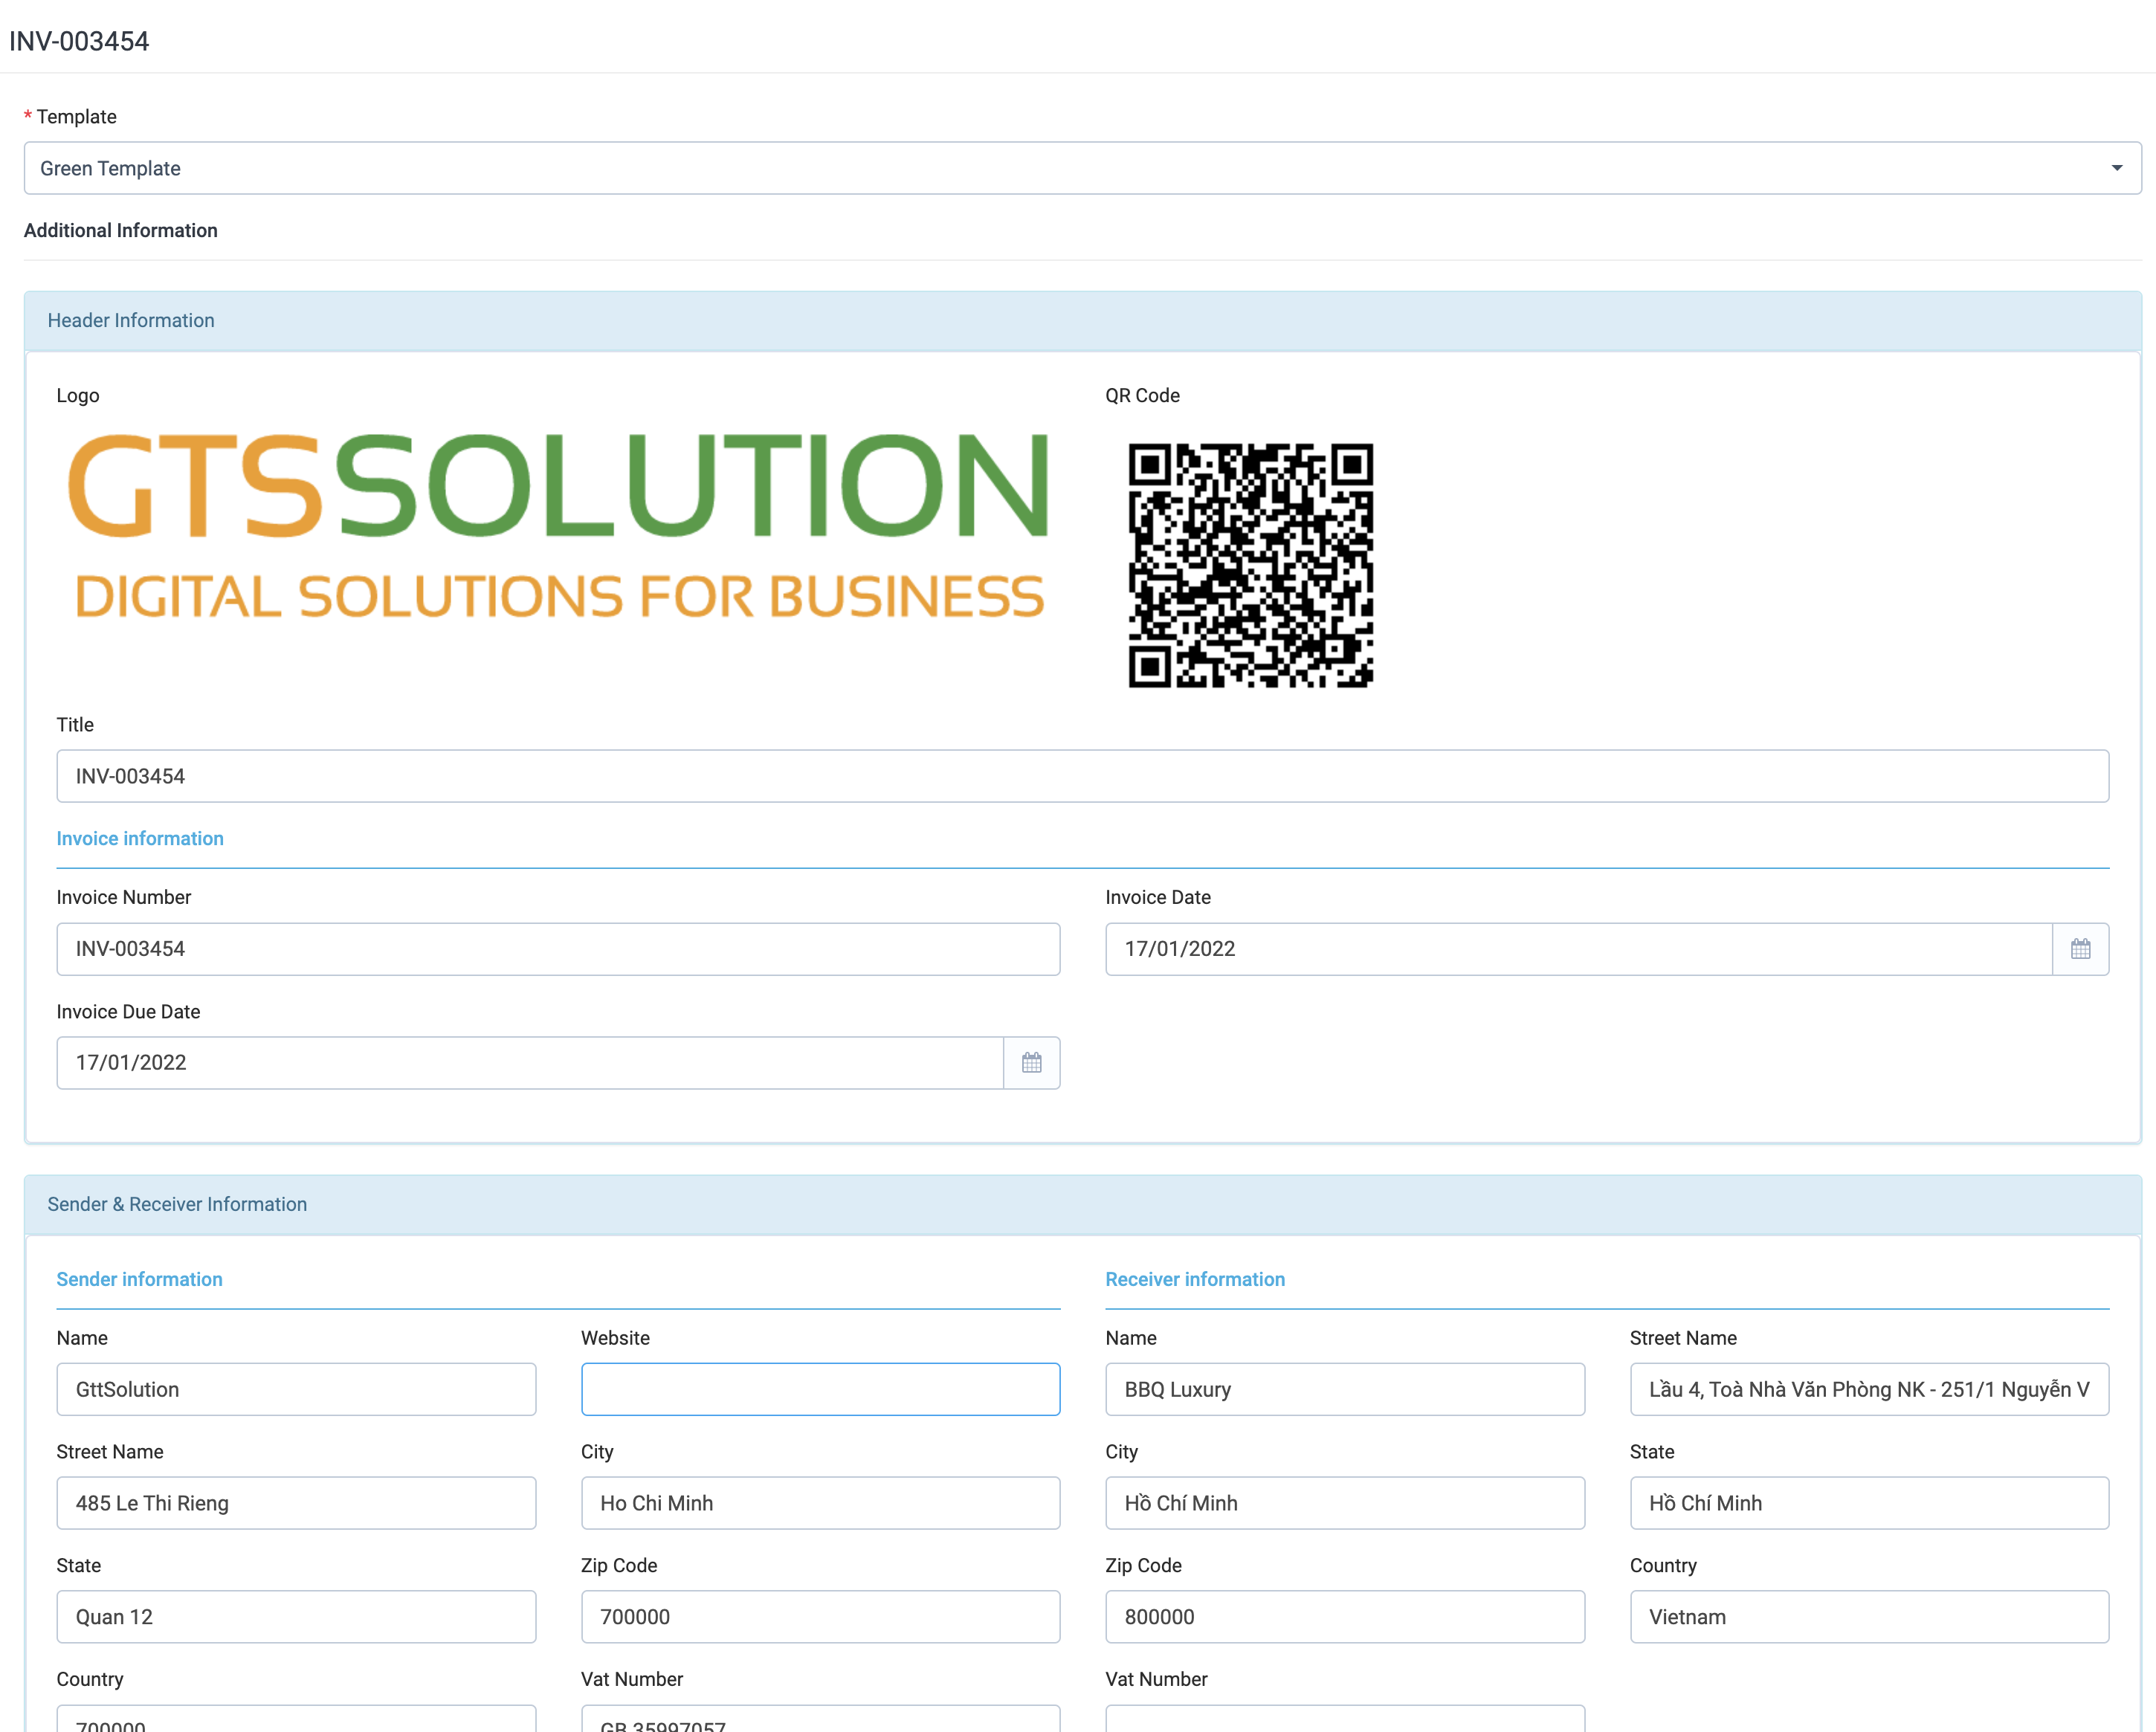Viewport: 2156px width, 1732px height.
Task: Click the receiver Zip Code field showing 800000
Action: point(1344,1616)
